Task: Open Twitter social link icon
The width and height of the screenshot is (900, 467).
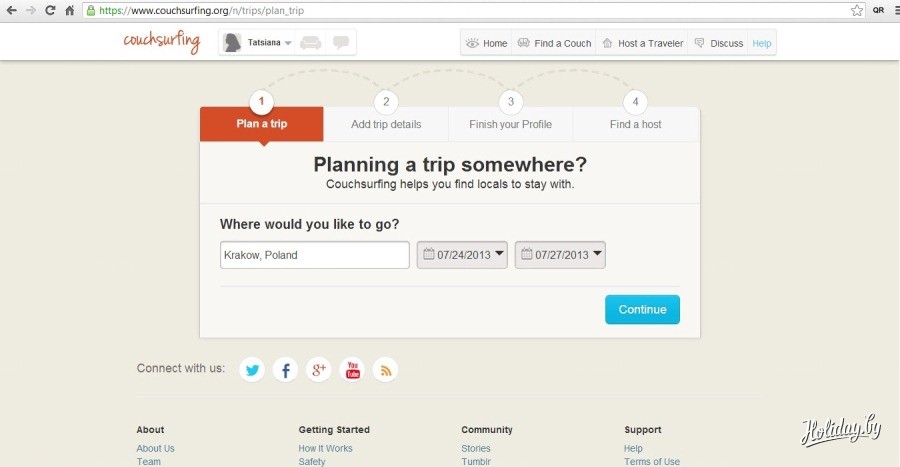Action: pos(252,370)
